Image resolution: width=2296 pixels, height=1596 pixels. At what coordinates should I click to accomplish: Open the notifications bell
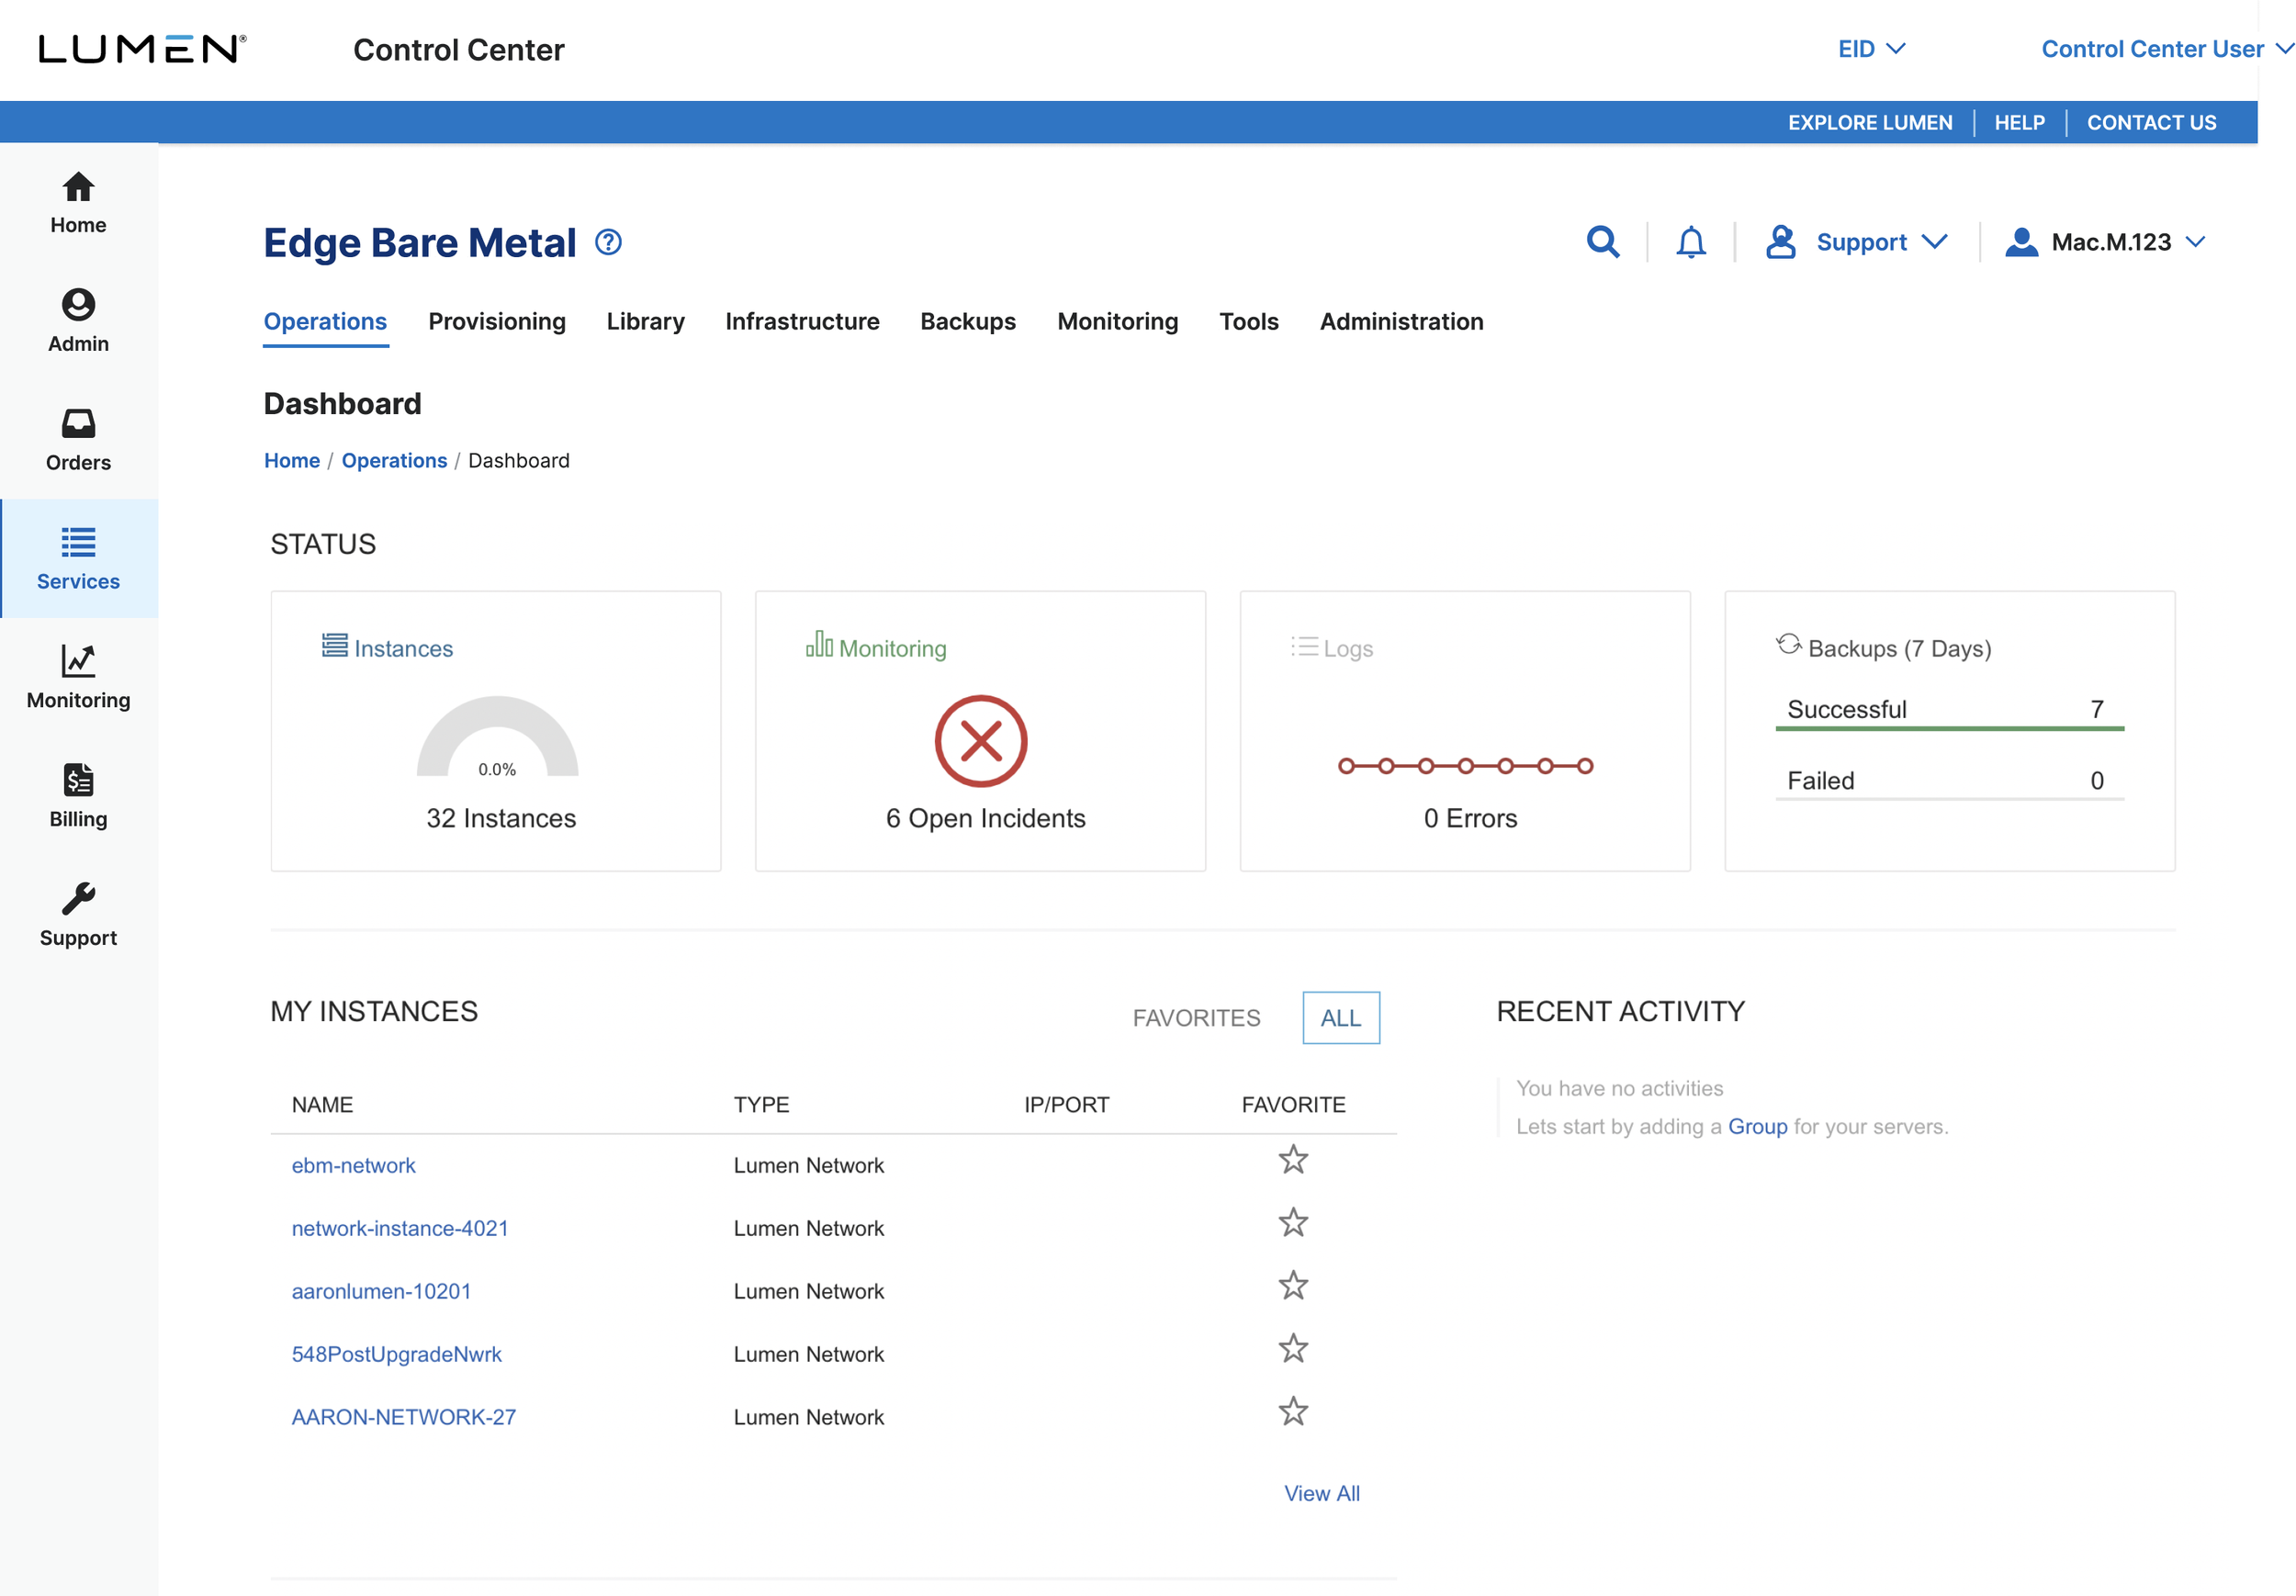coord(1690,242)
